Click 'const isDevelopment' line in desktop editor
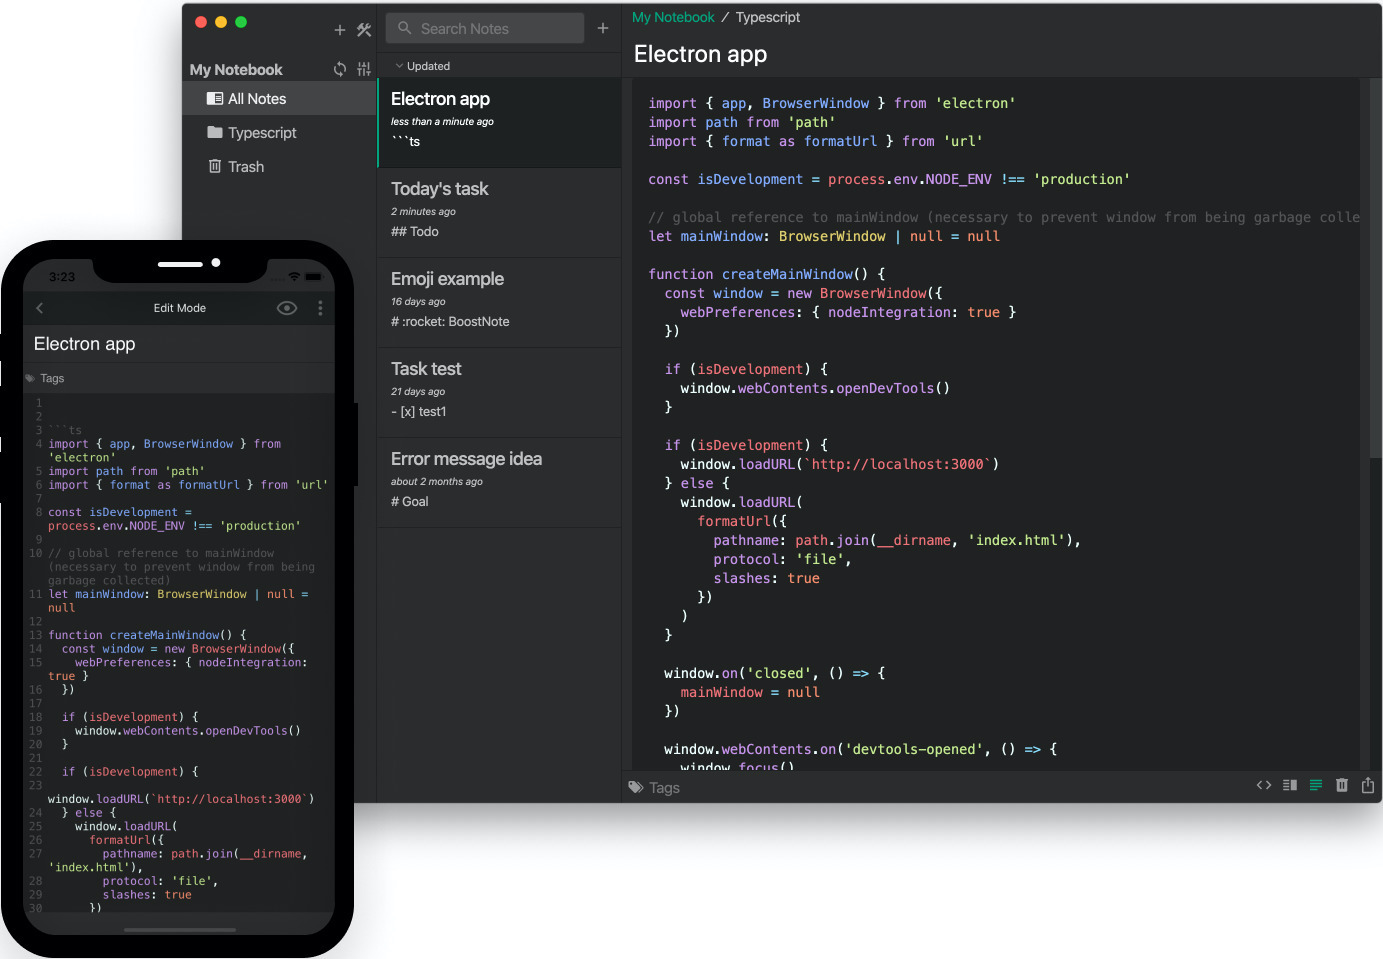 tap(889, 180)
